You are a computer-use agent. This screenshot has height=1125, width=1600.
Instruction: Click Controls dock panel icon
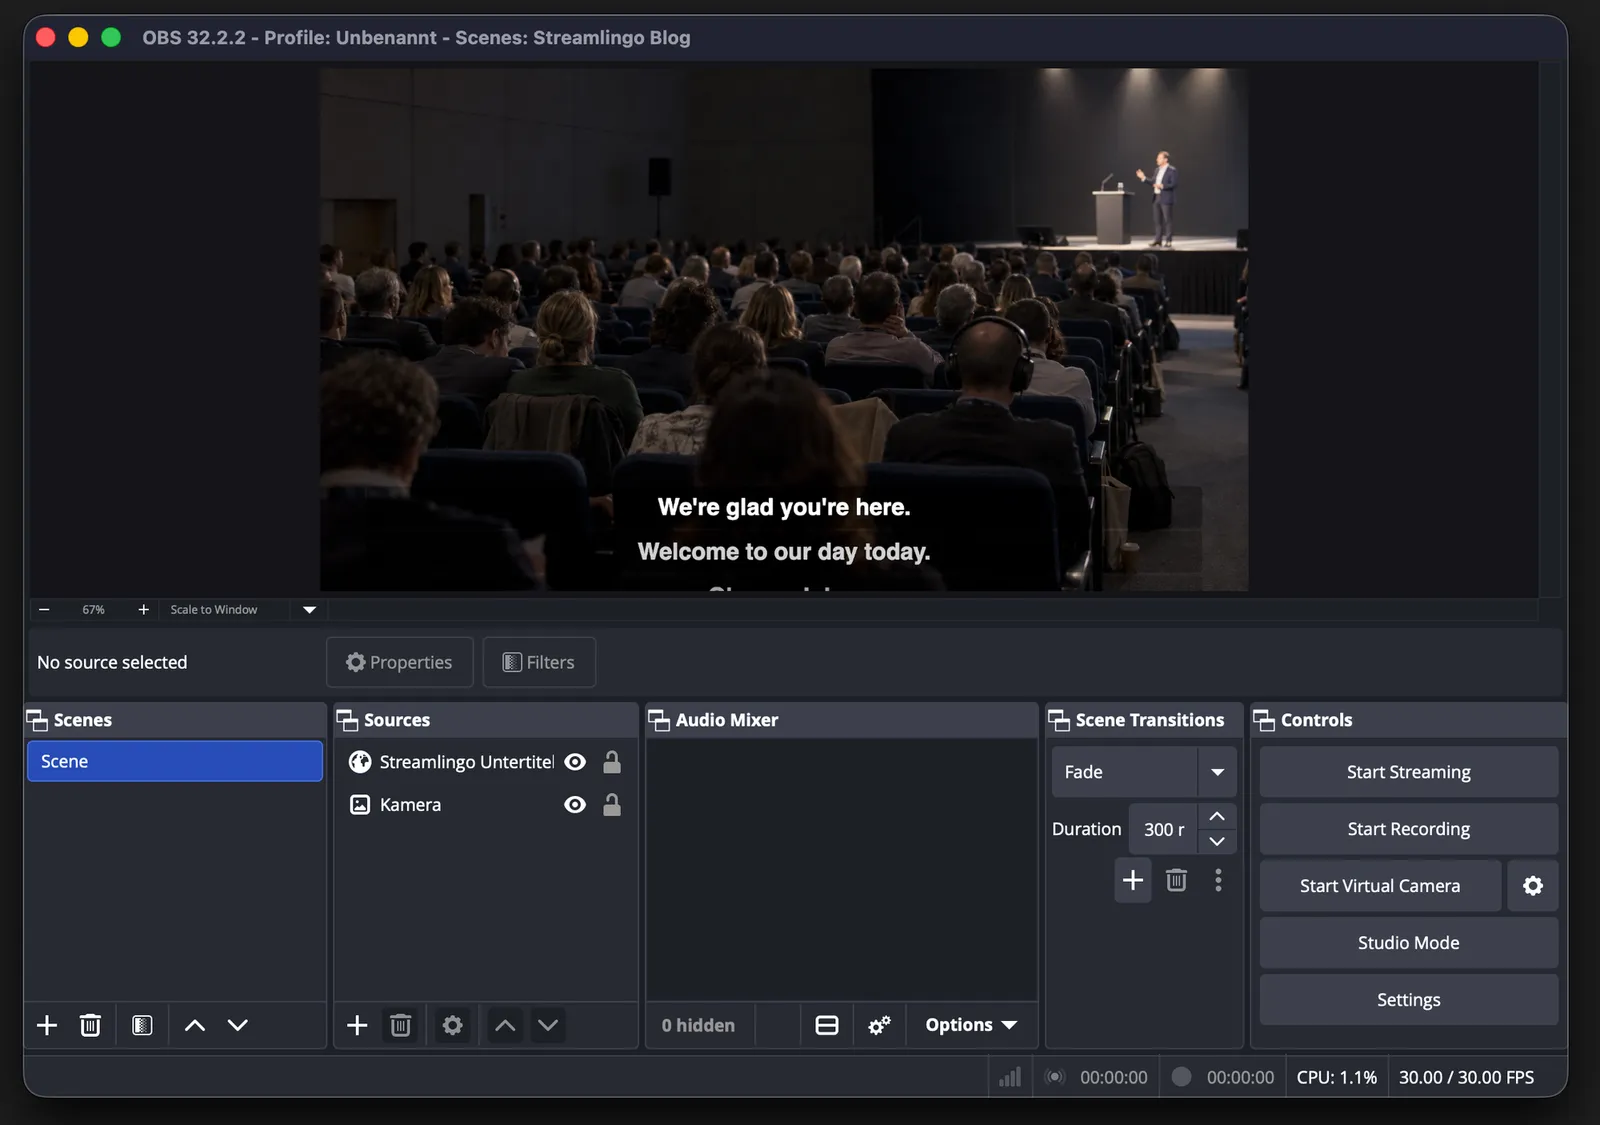tap(1264, 720)
